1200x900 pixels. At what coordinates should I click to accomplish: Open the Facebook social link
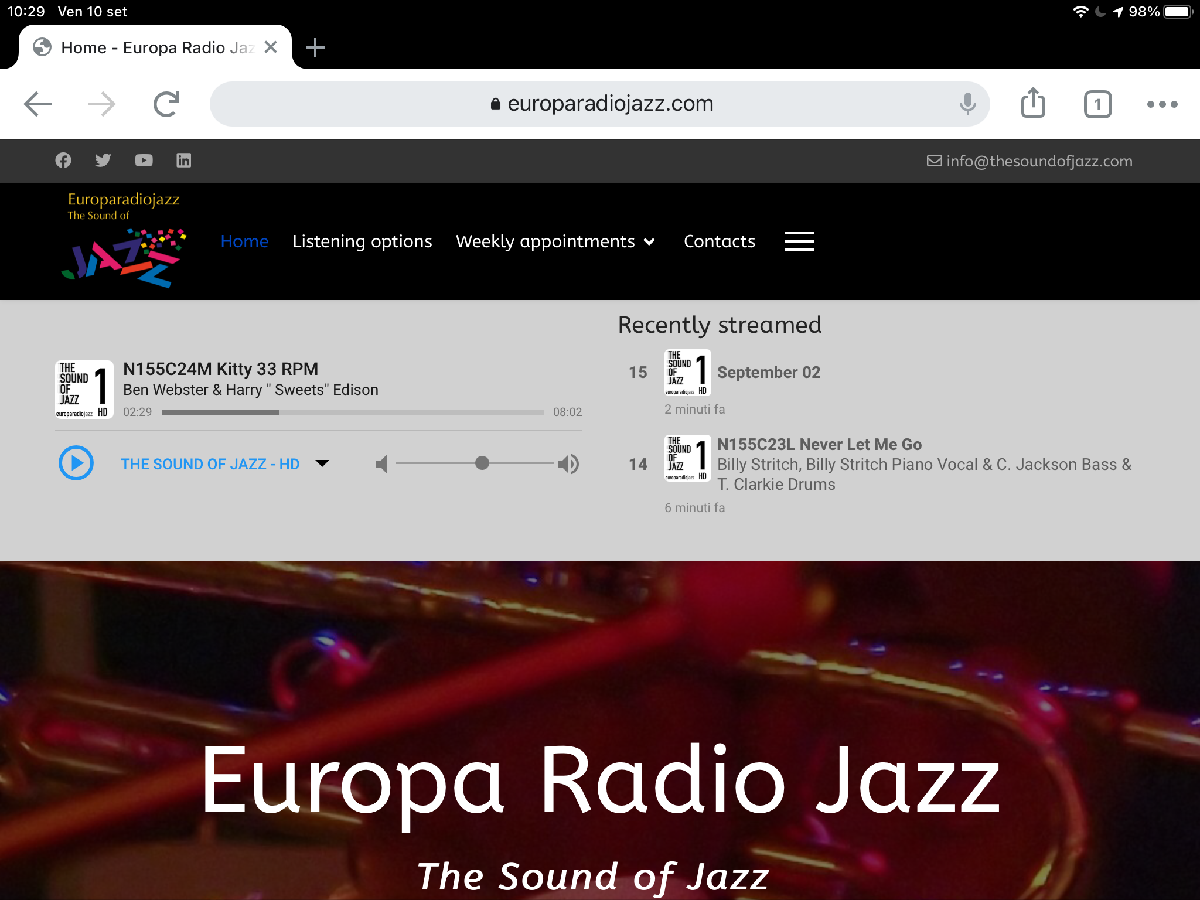tap(63, 160)
